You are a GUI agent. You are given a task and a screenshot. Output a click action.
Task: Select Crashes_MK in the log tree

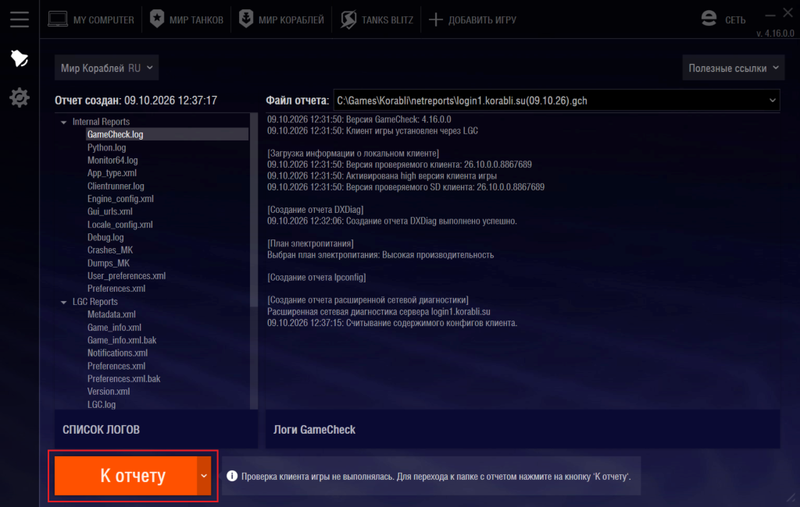[110, 250]
